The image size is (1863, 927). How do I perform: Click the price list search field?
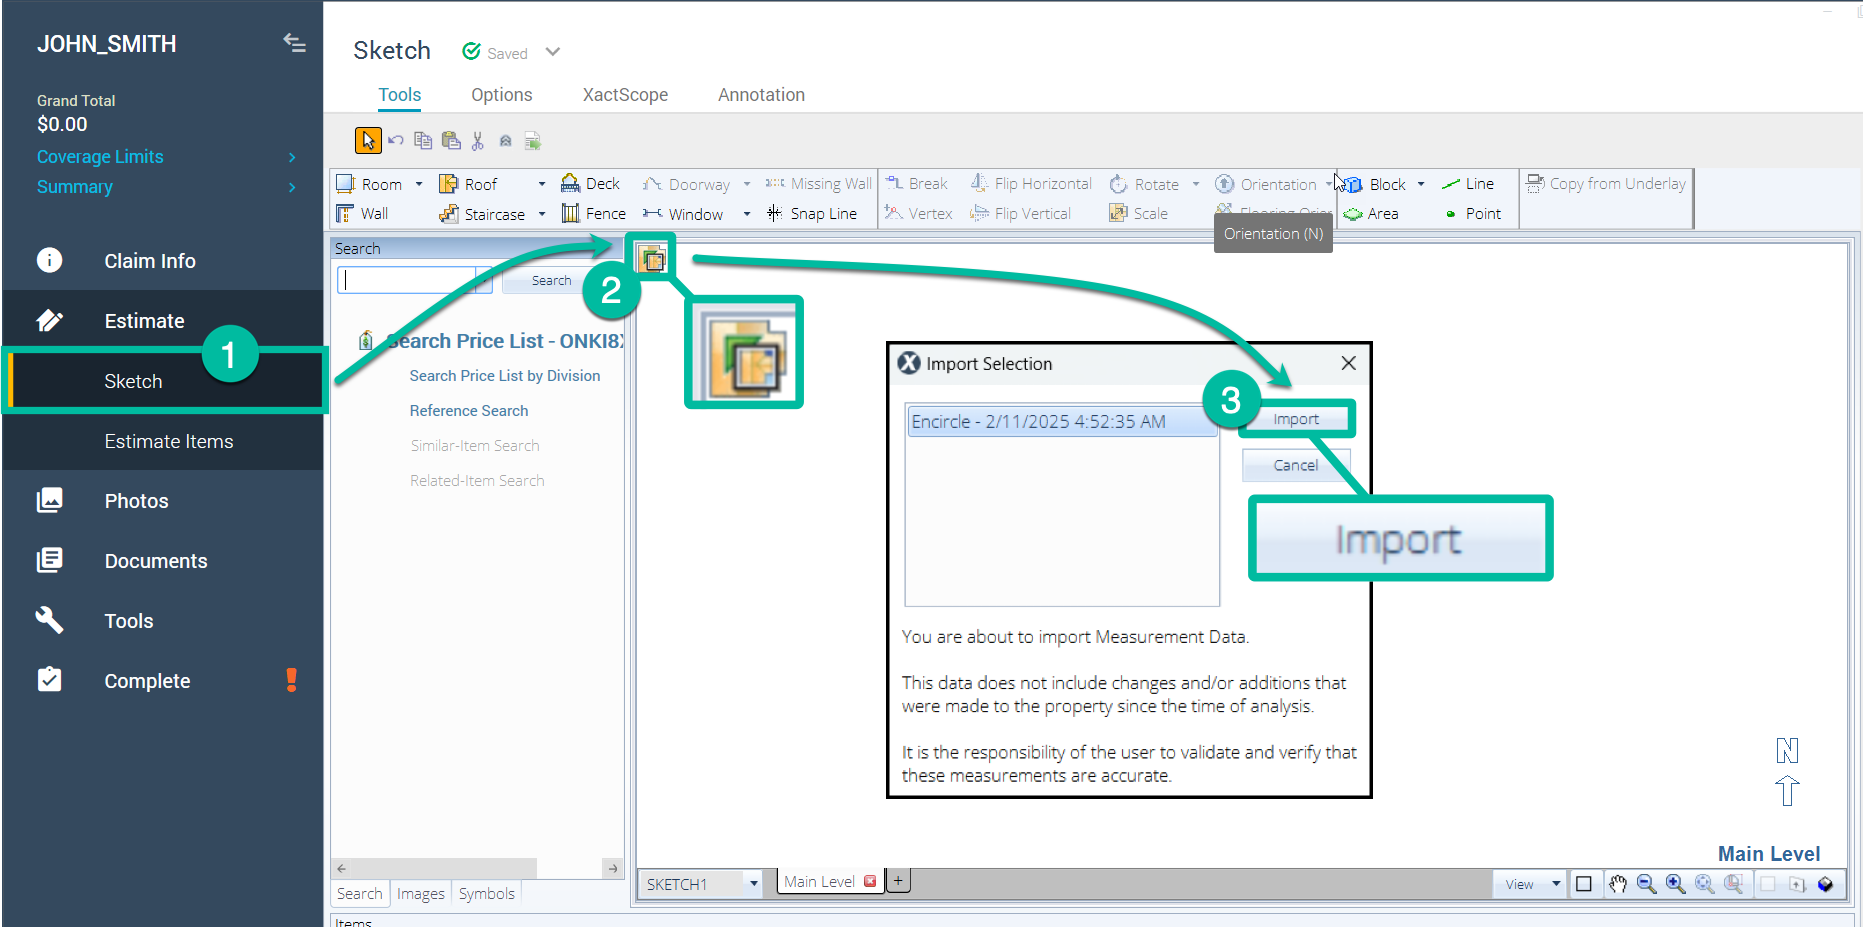pos(414,280)
